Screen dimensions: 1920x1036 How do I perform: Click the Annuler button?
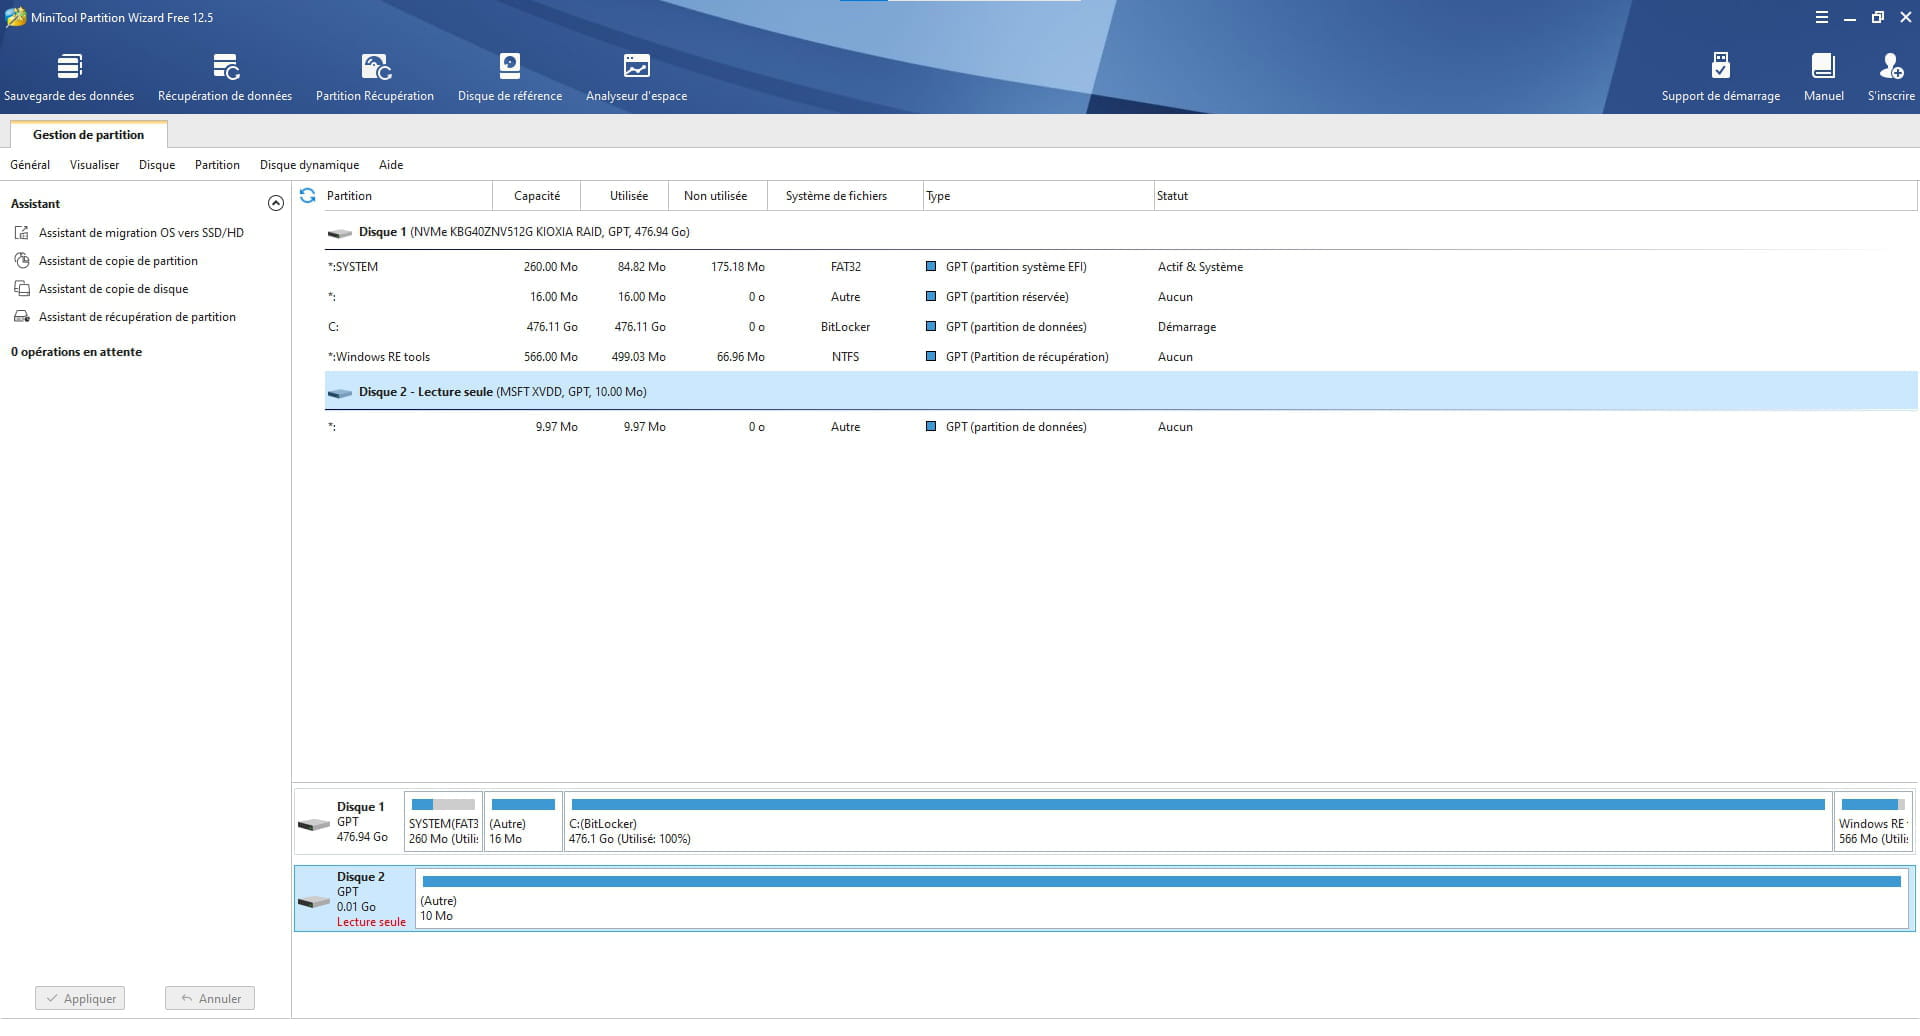pyautogui.click(x=210, y=998)
